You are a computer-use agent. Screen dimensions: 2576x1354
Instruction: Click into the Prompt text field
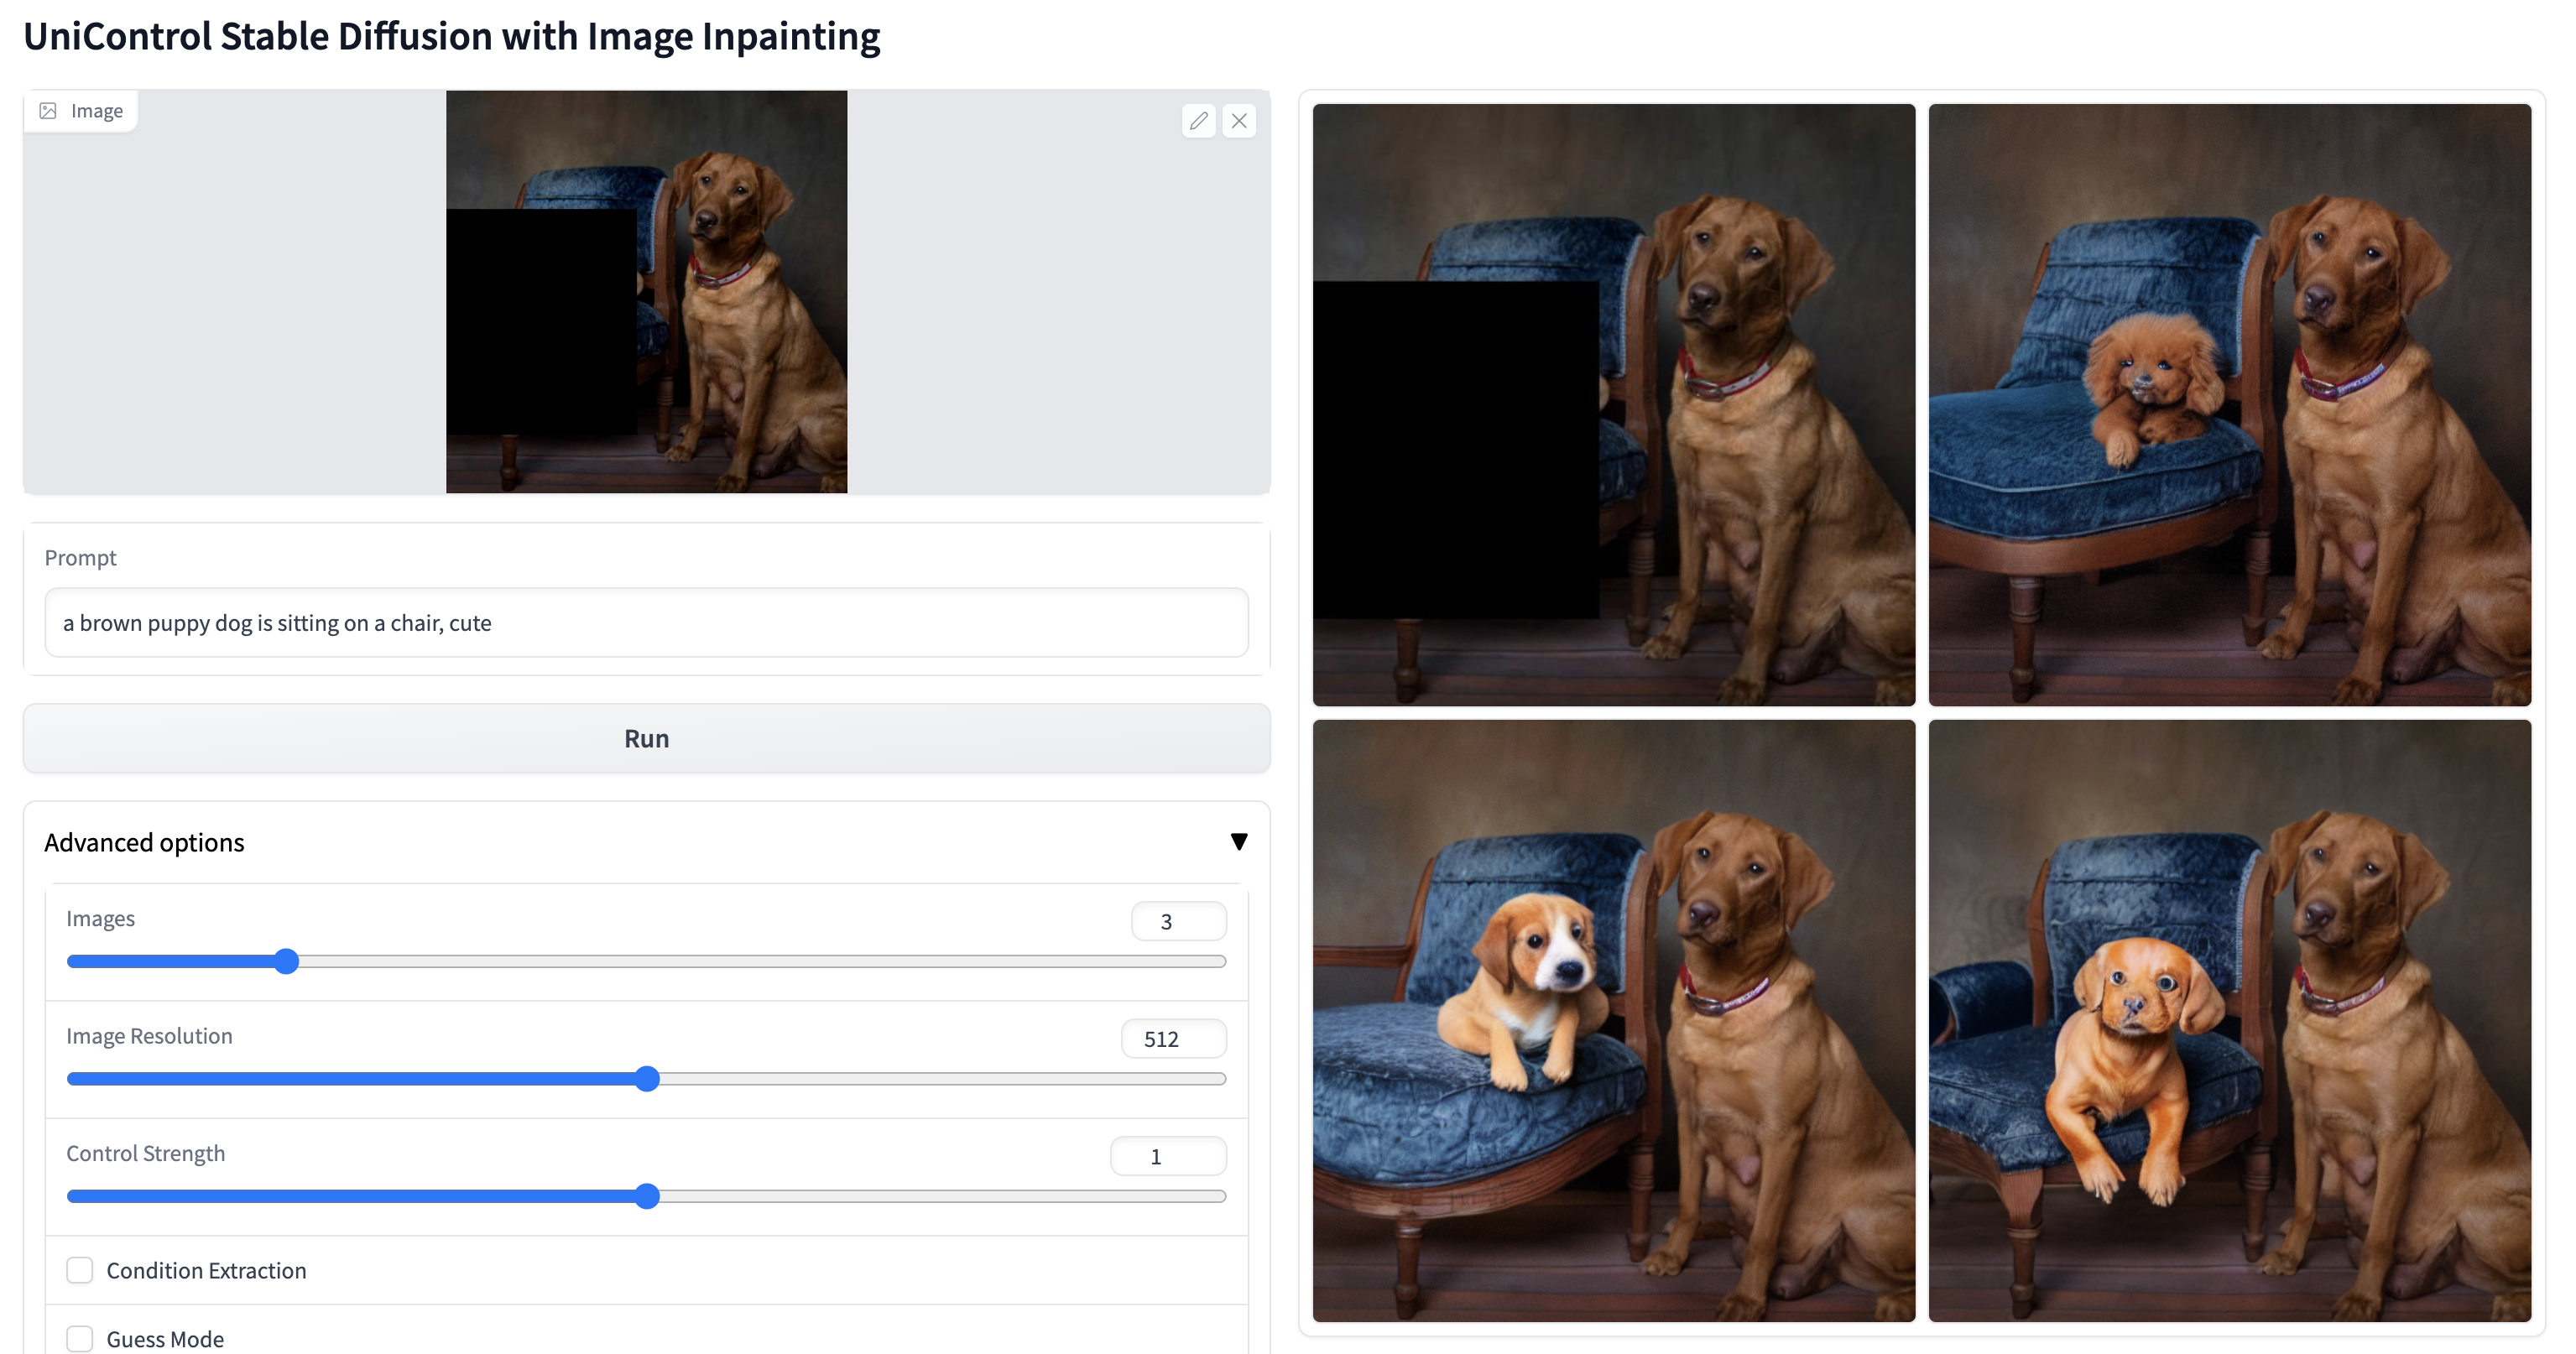646,623
